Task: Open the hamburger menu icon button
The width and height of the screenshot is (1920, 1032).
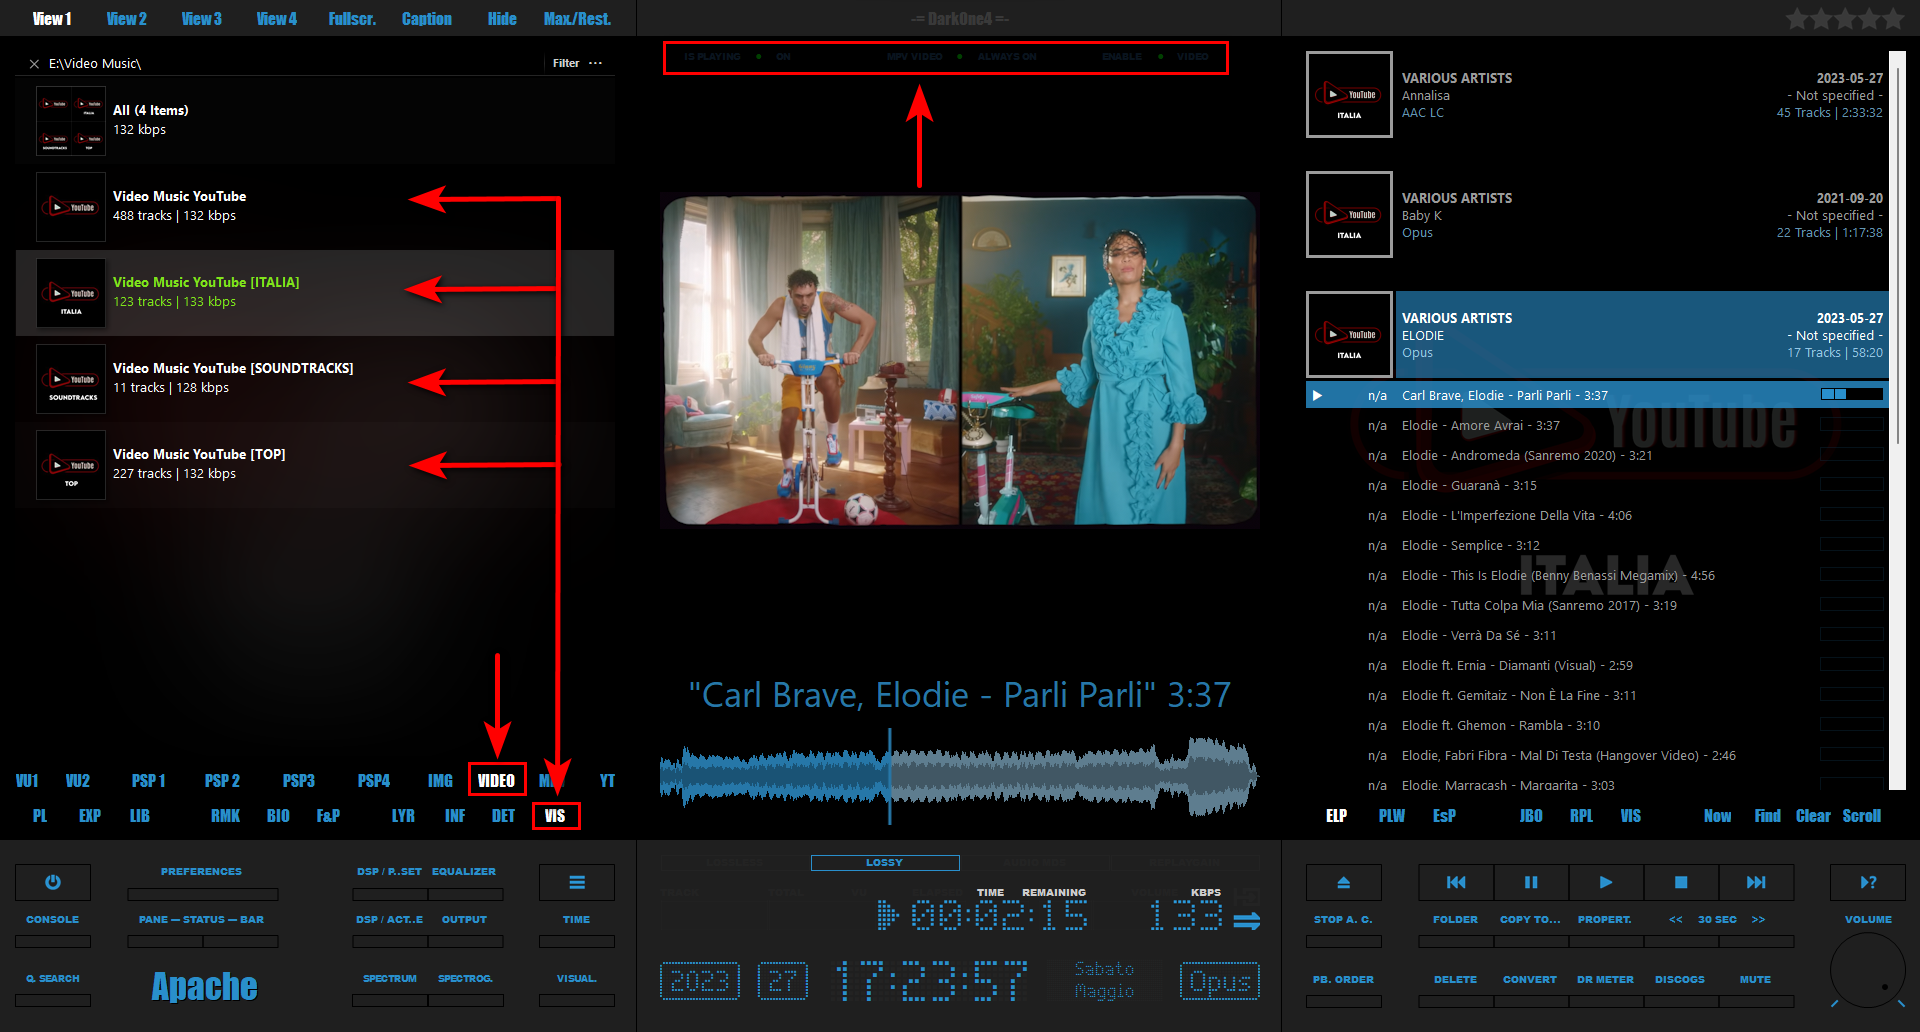Action: (577, 882)
